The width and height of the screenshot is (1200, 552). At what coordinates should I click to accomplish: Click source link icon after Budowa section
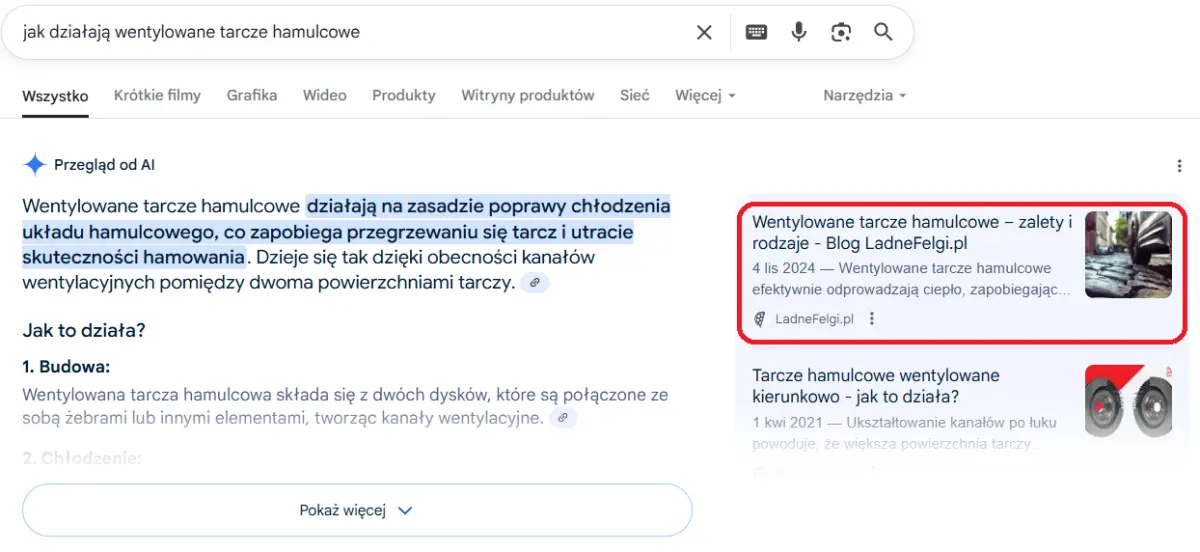(x=563, y=417)
